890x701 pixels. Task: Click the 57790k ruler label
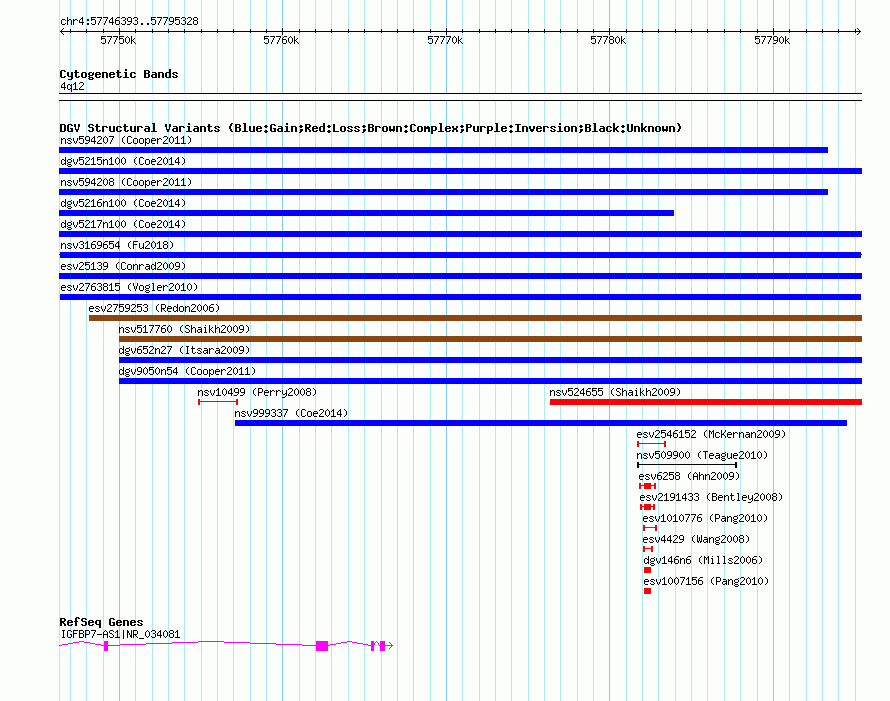[x=772, y=40]
